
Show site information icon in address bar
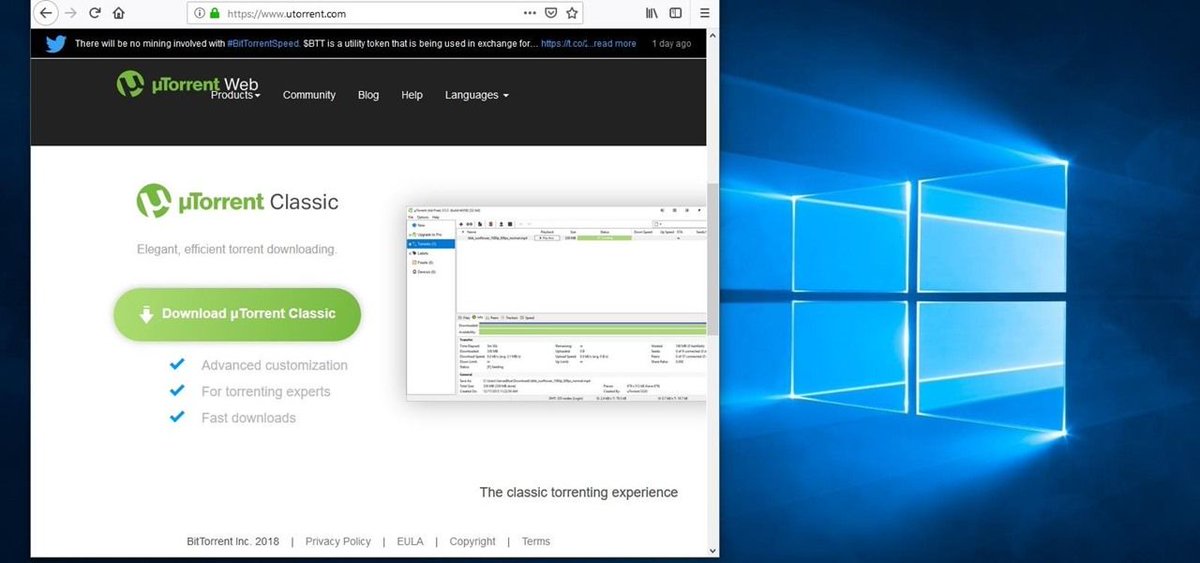click(x=199, y=14)
